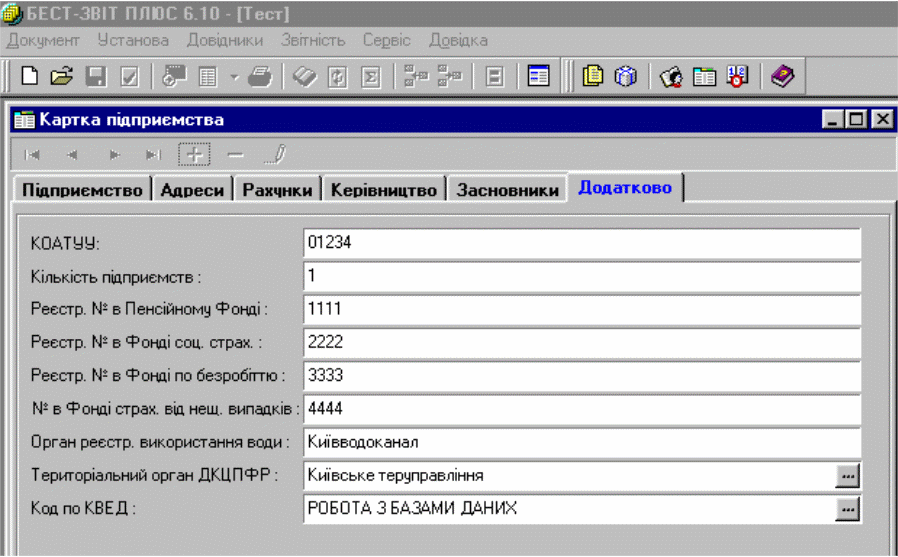Image resolution: width=898 pixels, height=557 pixels.
Task: Click the blue 3D box toolbar icon
Action: (626, 77)
